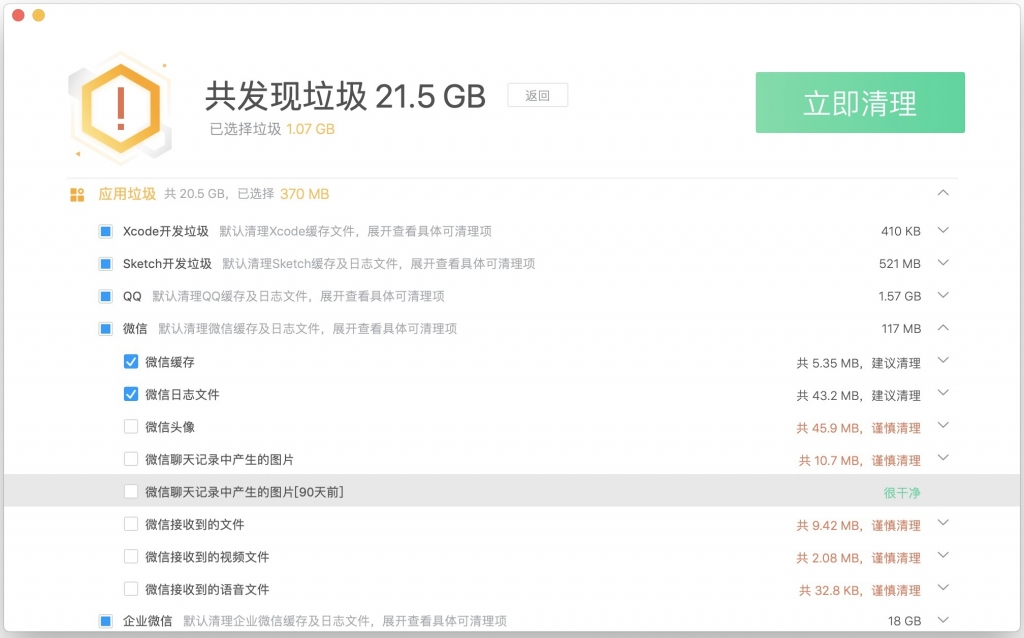Collapse the 应用垃圾 section chevron

(943, 192)
